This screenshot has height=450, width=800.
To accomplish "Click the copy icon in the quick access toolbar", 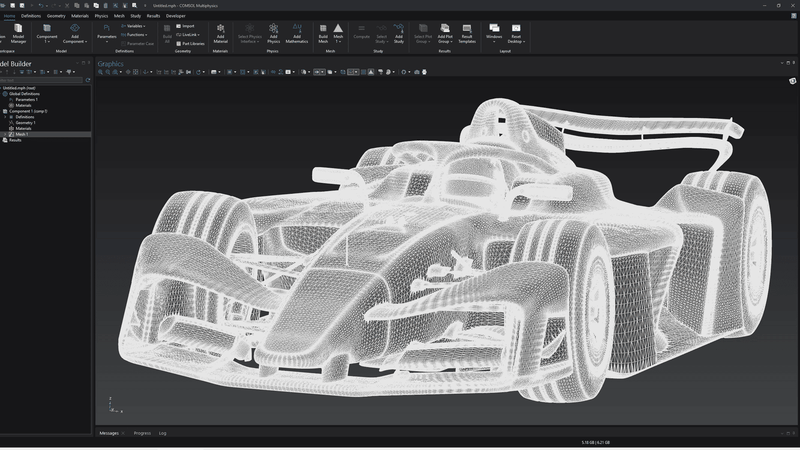I will click(77, 6).
